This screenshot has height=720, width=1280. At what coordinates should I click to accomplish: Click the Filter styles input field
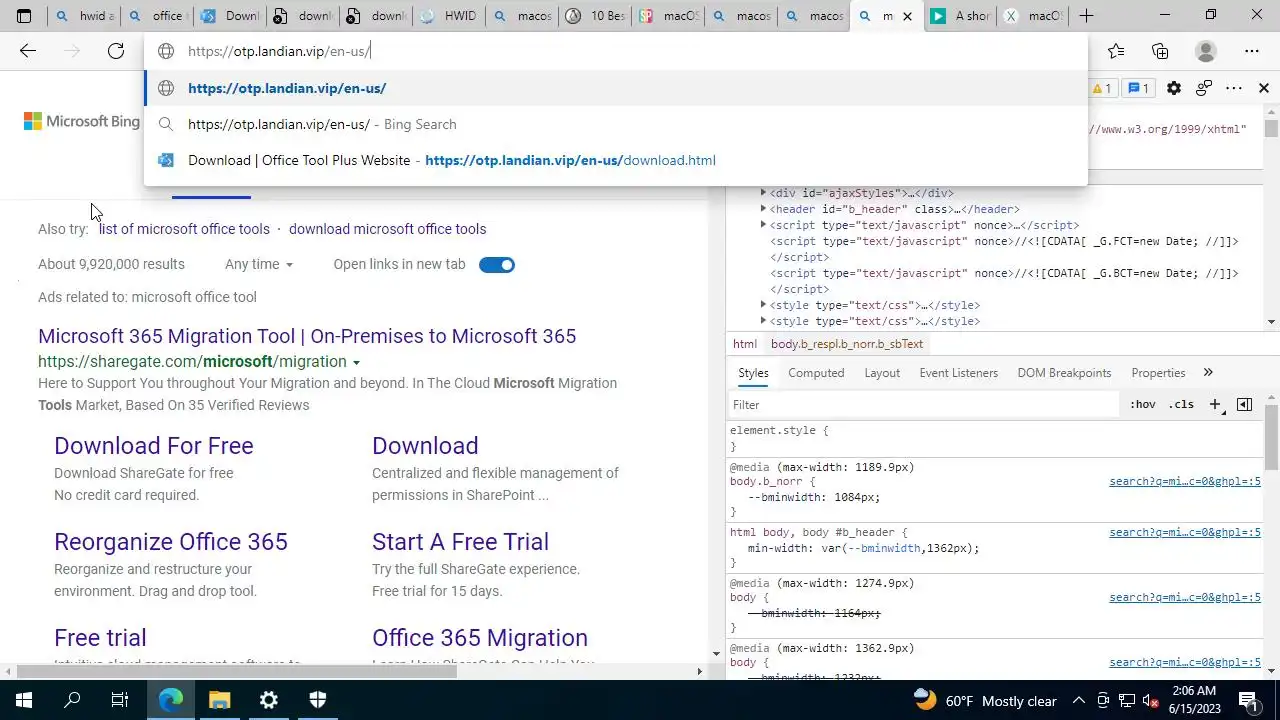[922, 405]
